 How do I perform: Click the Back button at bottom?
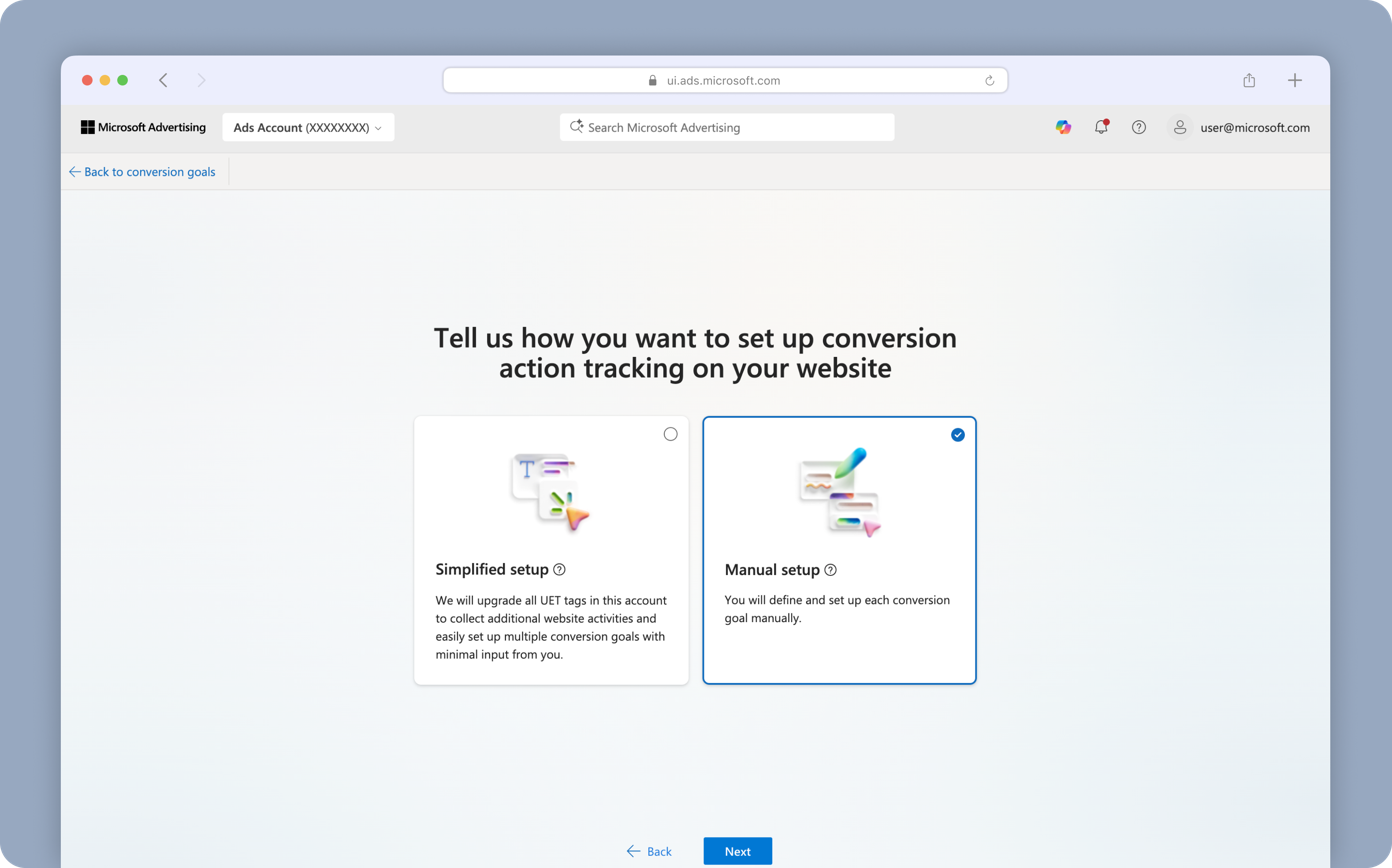pyautogui.click(x=649, y=851)
